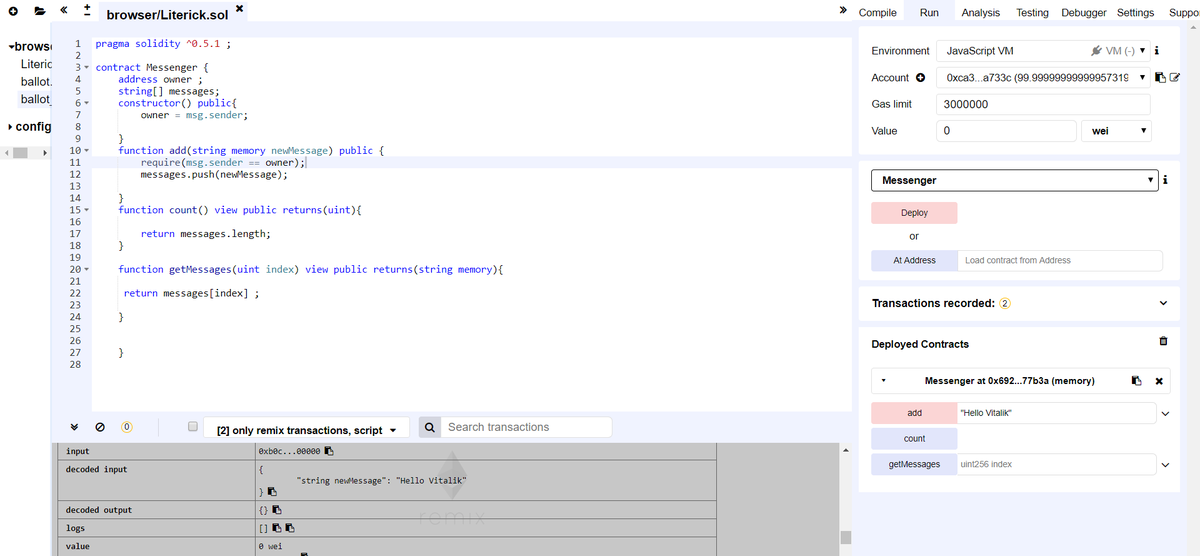Open wei unit dropdown
1200x556 pixels.
tap(1116, 131)
